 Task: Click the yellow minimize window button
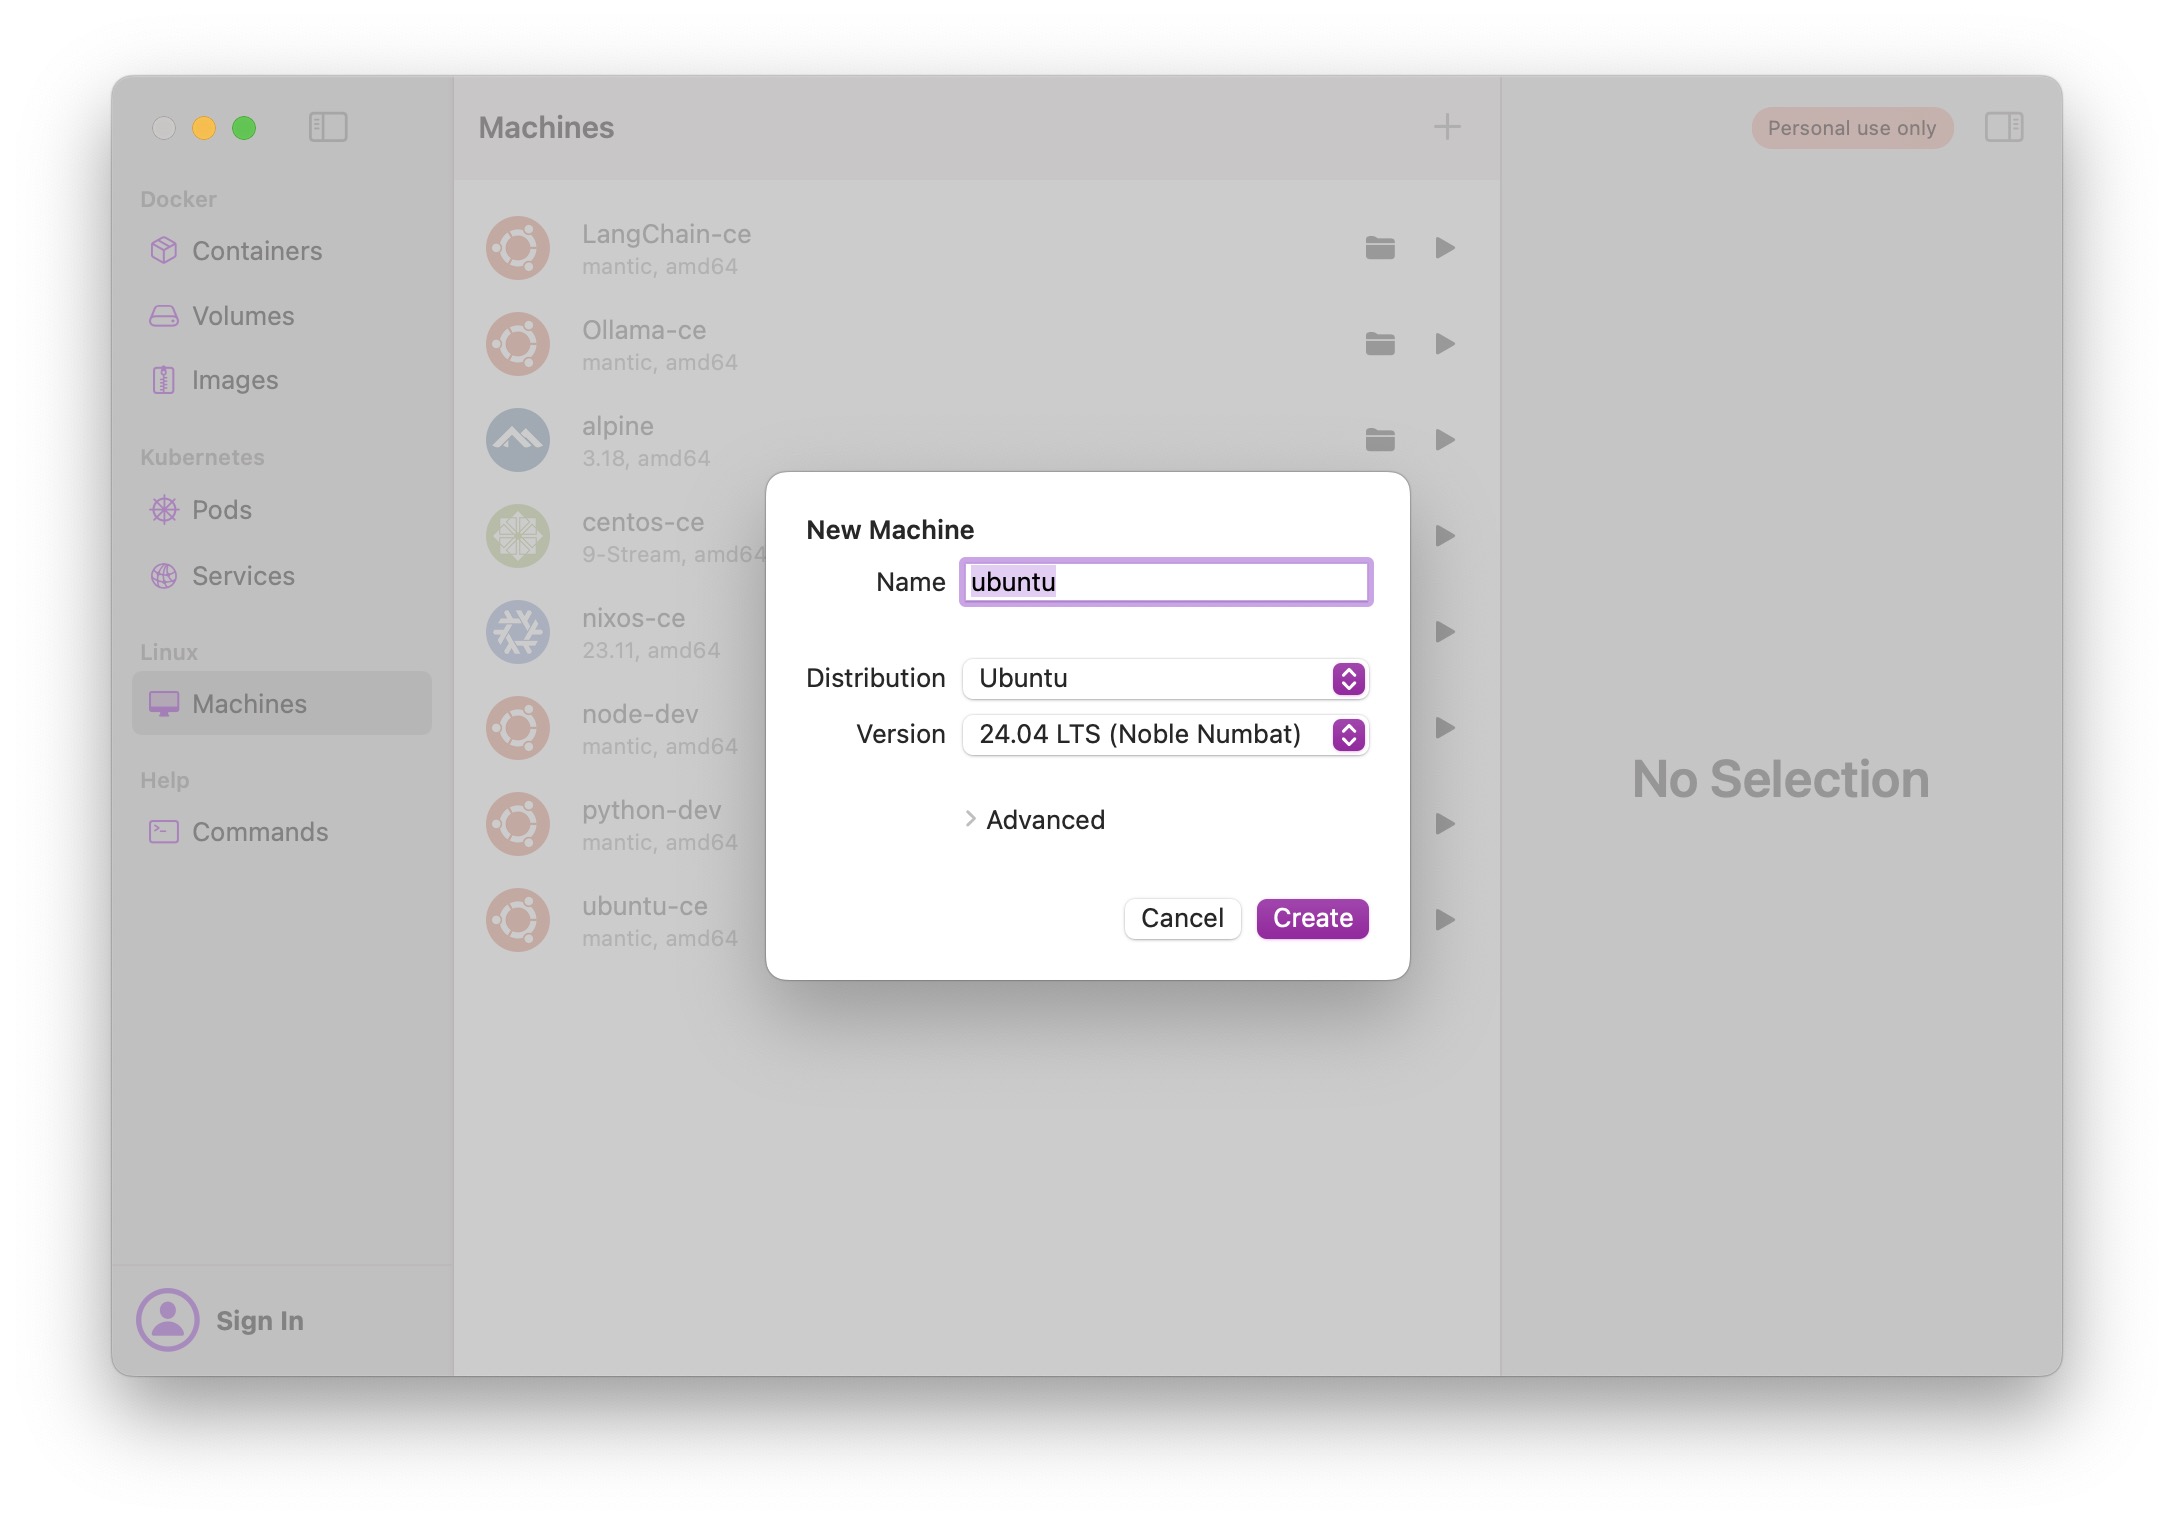pyautogui.click(x=204, y=128)
